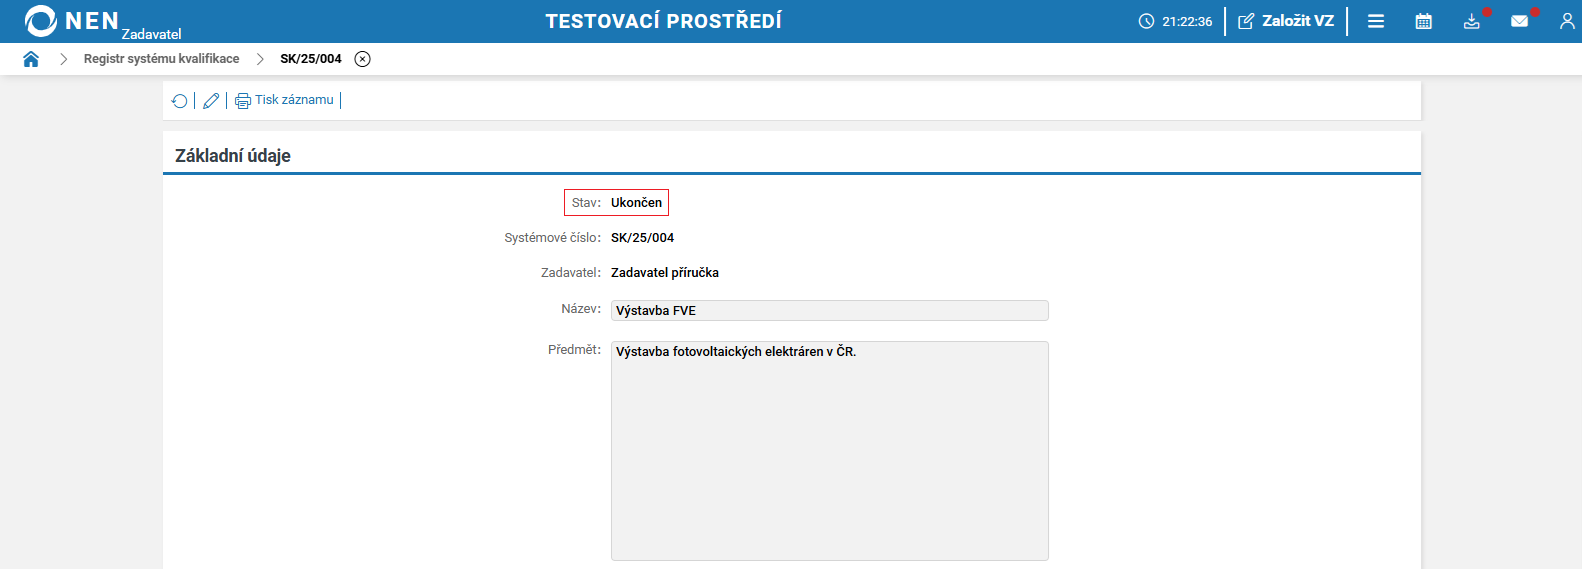Click the clock showing 21:22:36
This screenshot has width=1582, height=569.
1175,21
